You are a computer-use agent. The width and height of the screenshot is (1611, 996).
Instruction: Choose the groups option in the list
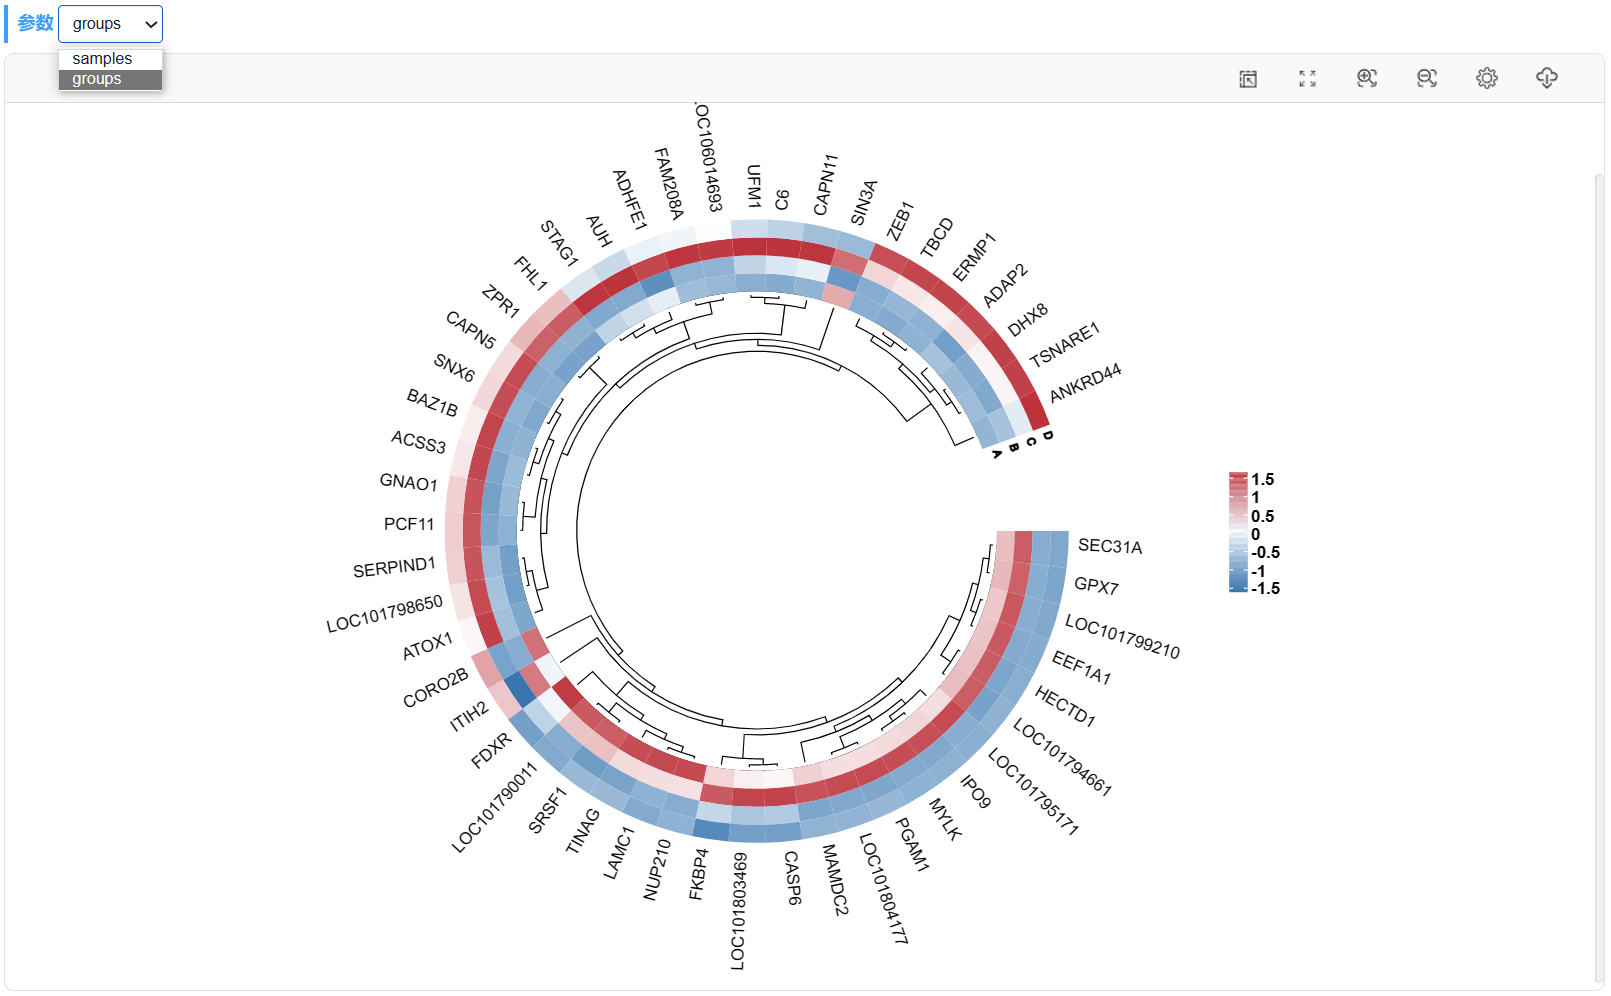point(110,79)
